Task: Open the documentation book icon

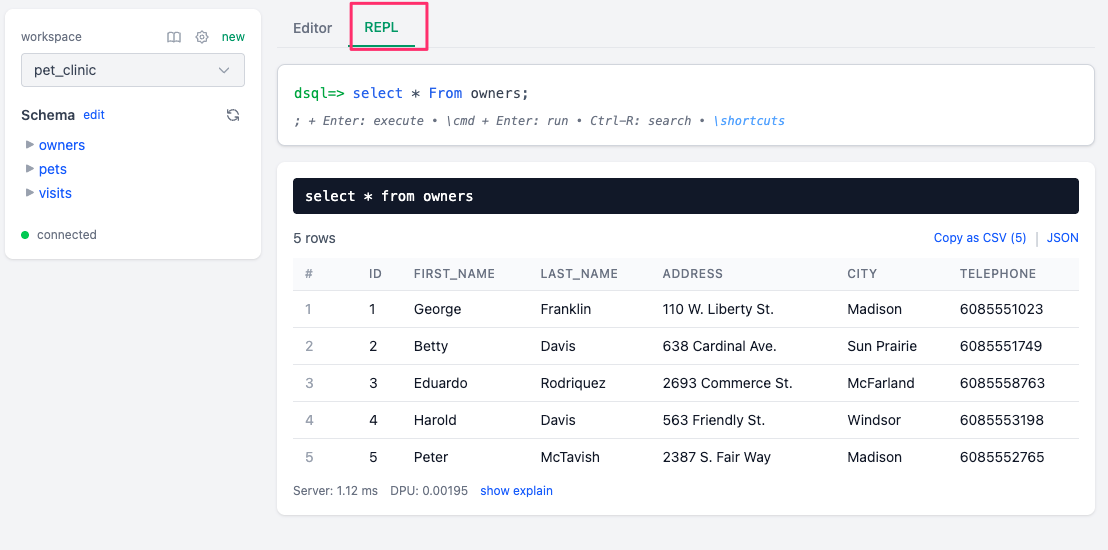Action: point(174,37)
